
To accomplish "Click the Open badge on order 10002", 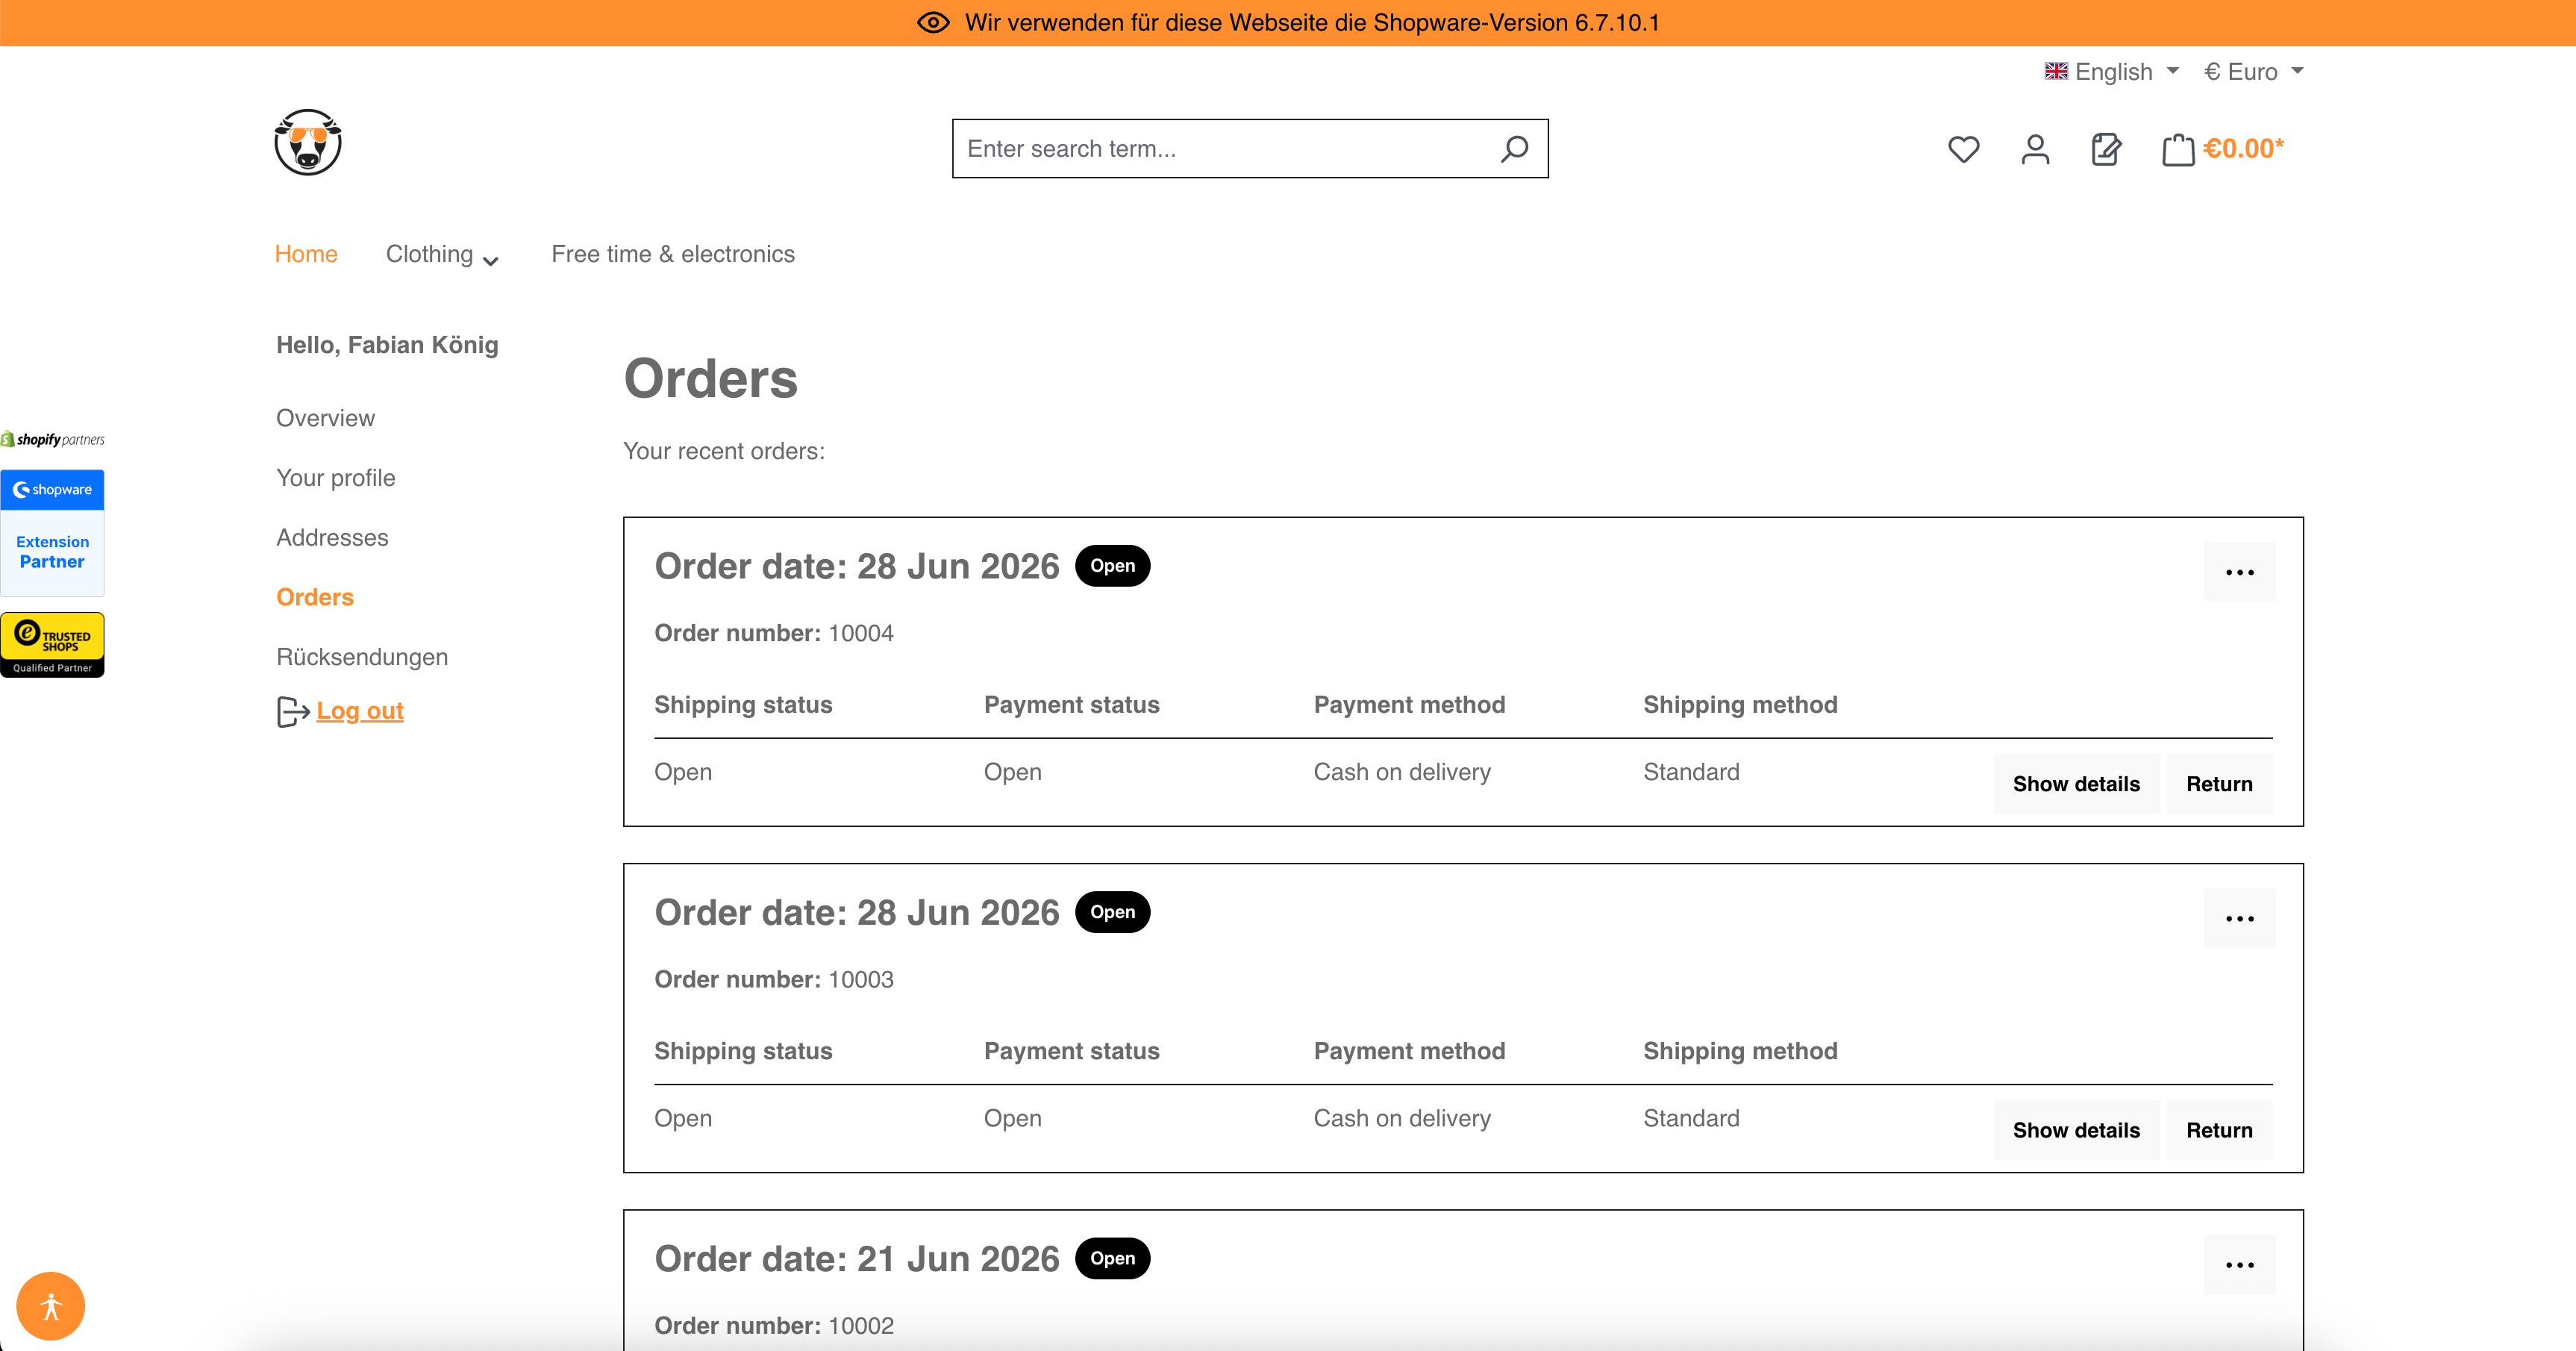I will click(1112, 1258).
